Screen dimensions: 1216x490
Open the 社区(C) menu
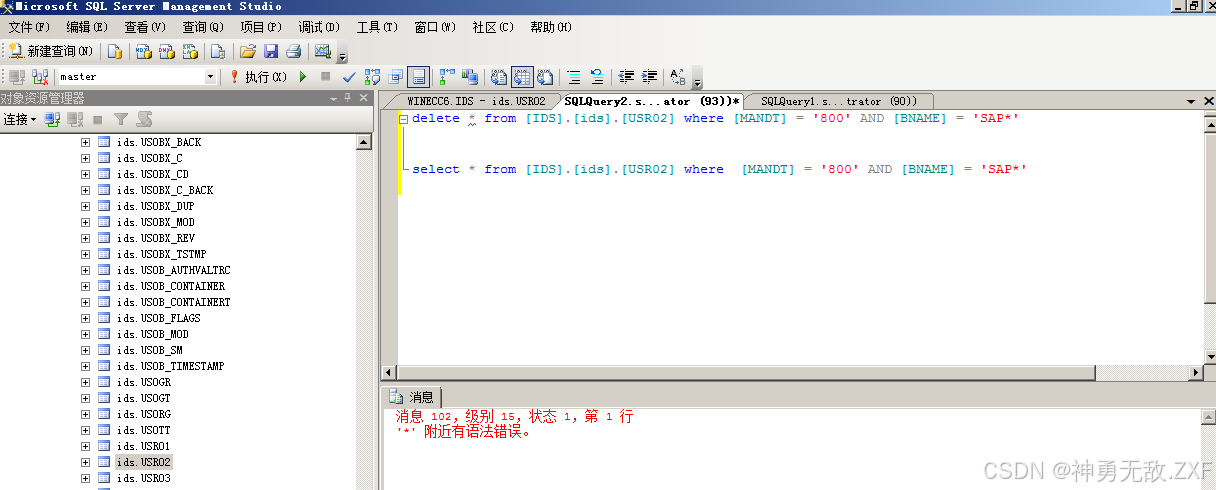click(493, 27)
